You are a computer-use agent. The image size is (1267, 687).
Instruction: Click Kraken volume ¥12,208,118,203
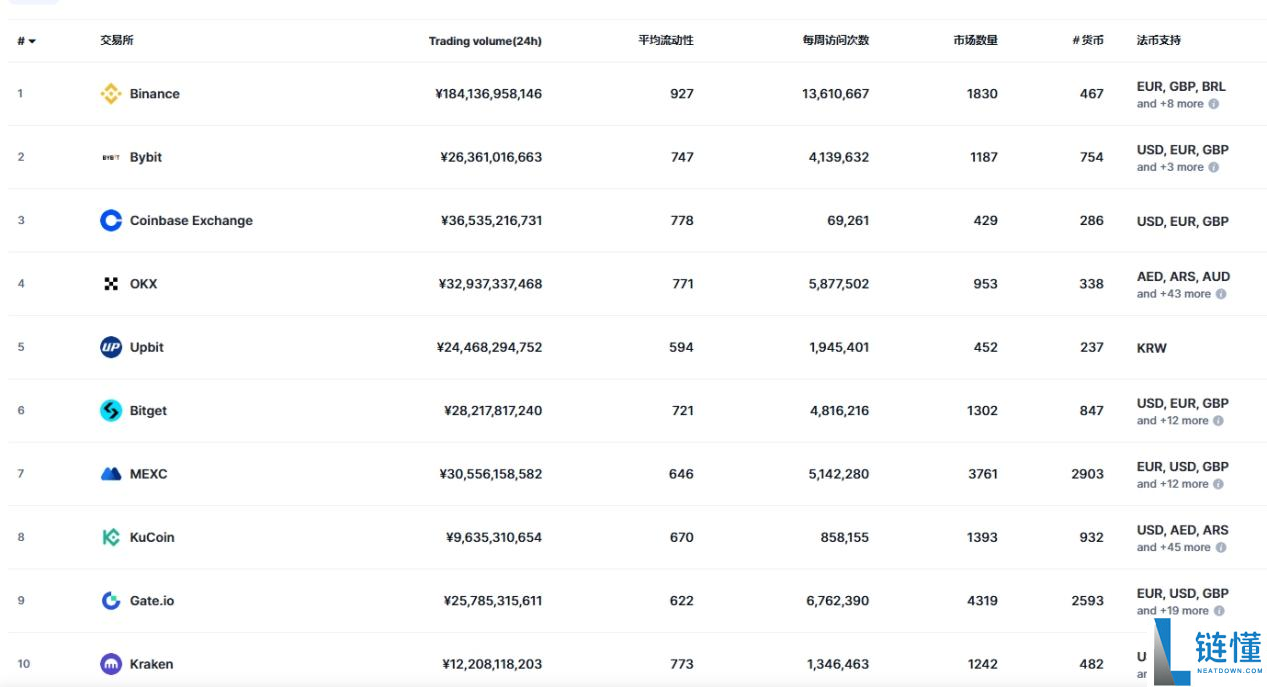click(492, 664)
